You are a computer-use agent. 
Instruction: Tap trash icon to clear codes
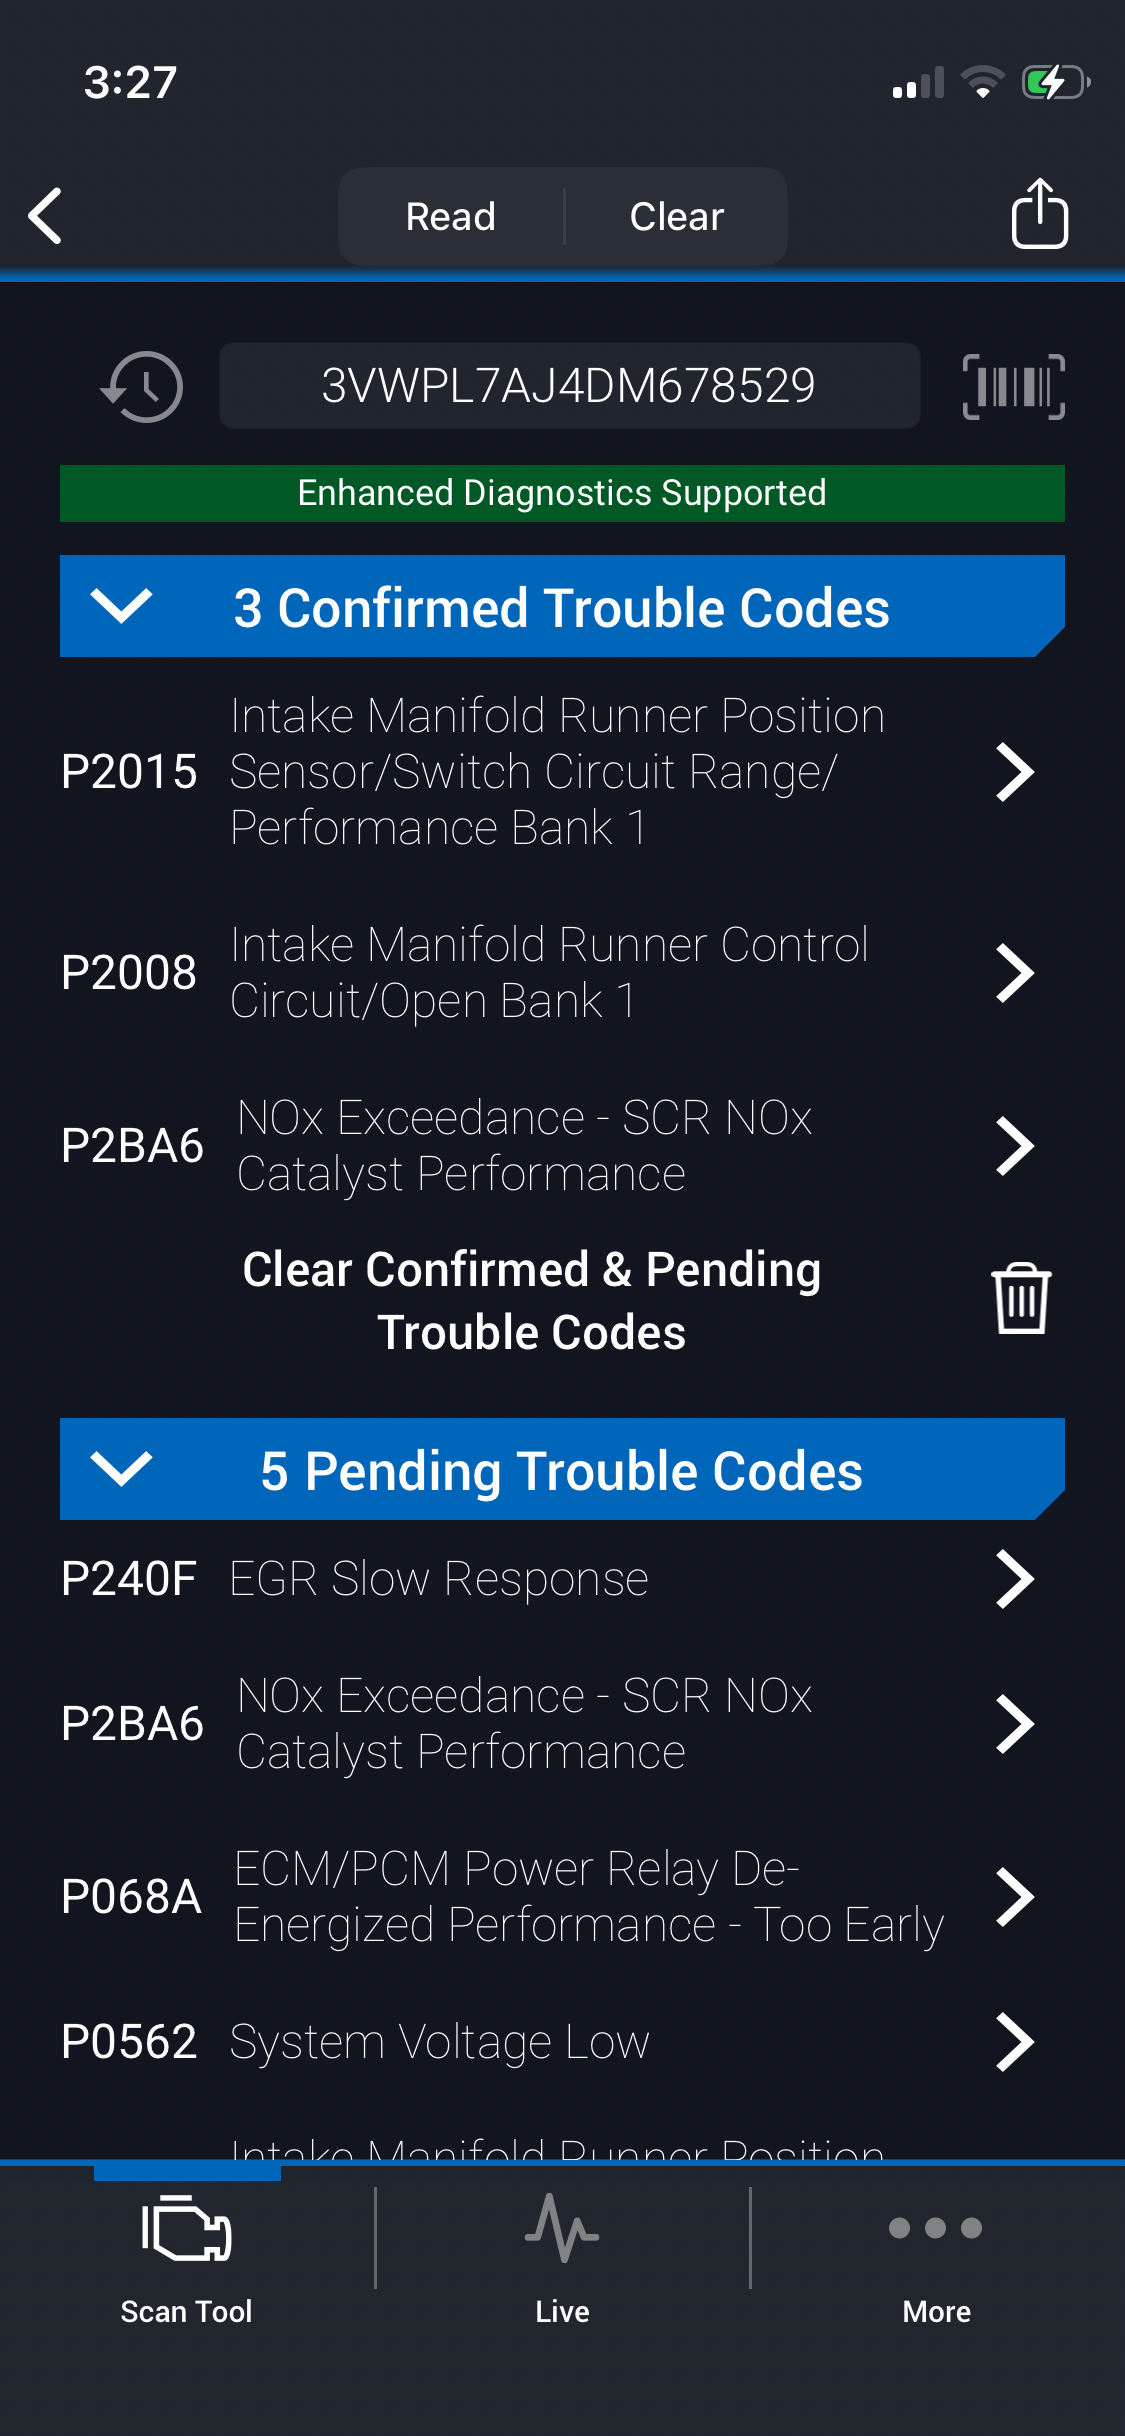point(1020,1299)
